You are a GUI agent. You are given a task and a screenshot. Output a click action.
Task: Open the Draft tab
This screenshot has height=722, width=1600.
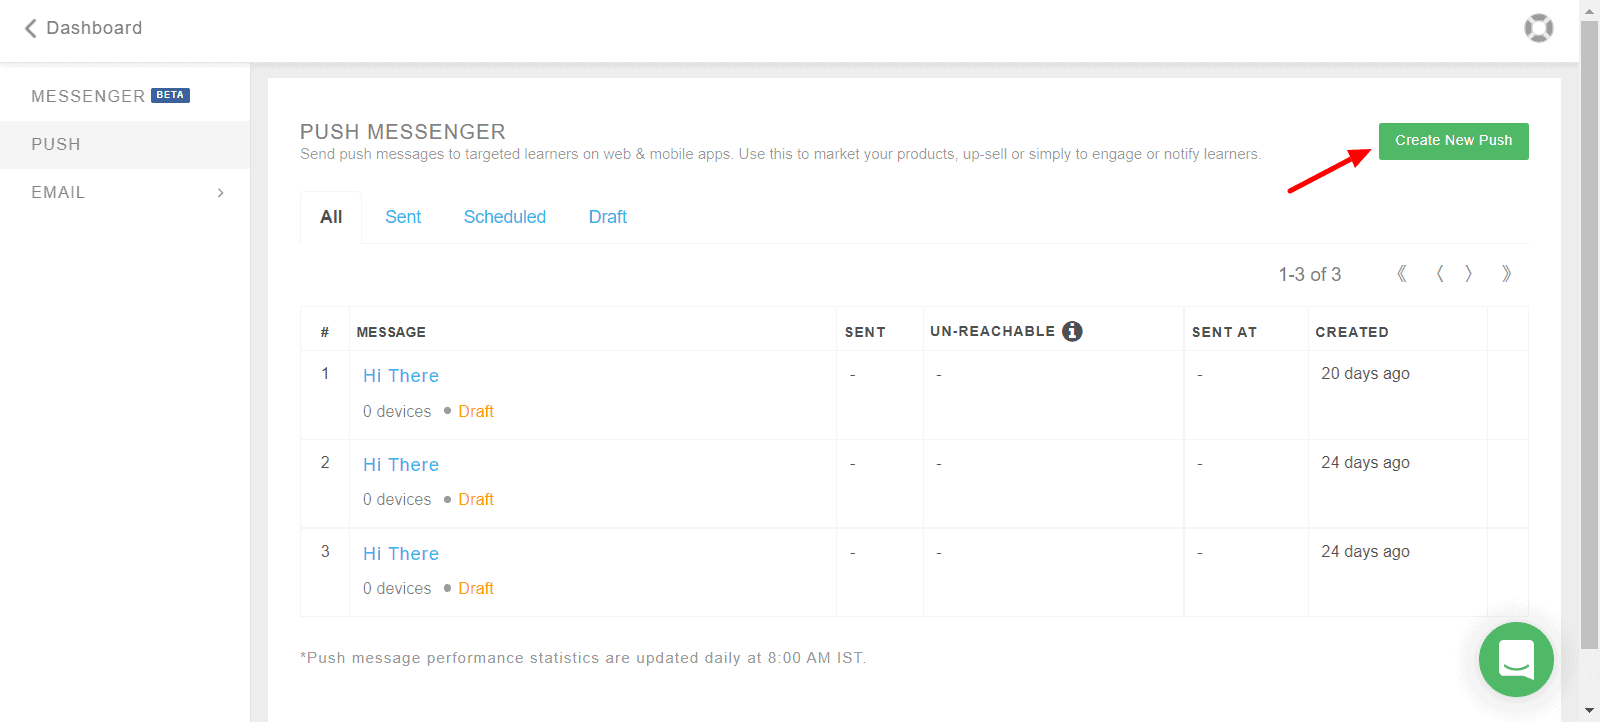(607, 217)
